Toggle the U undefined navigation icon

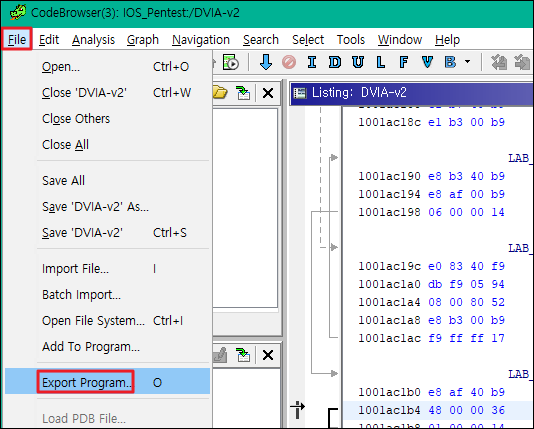pos(358,62)
